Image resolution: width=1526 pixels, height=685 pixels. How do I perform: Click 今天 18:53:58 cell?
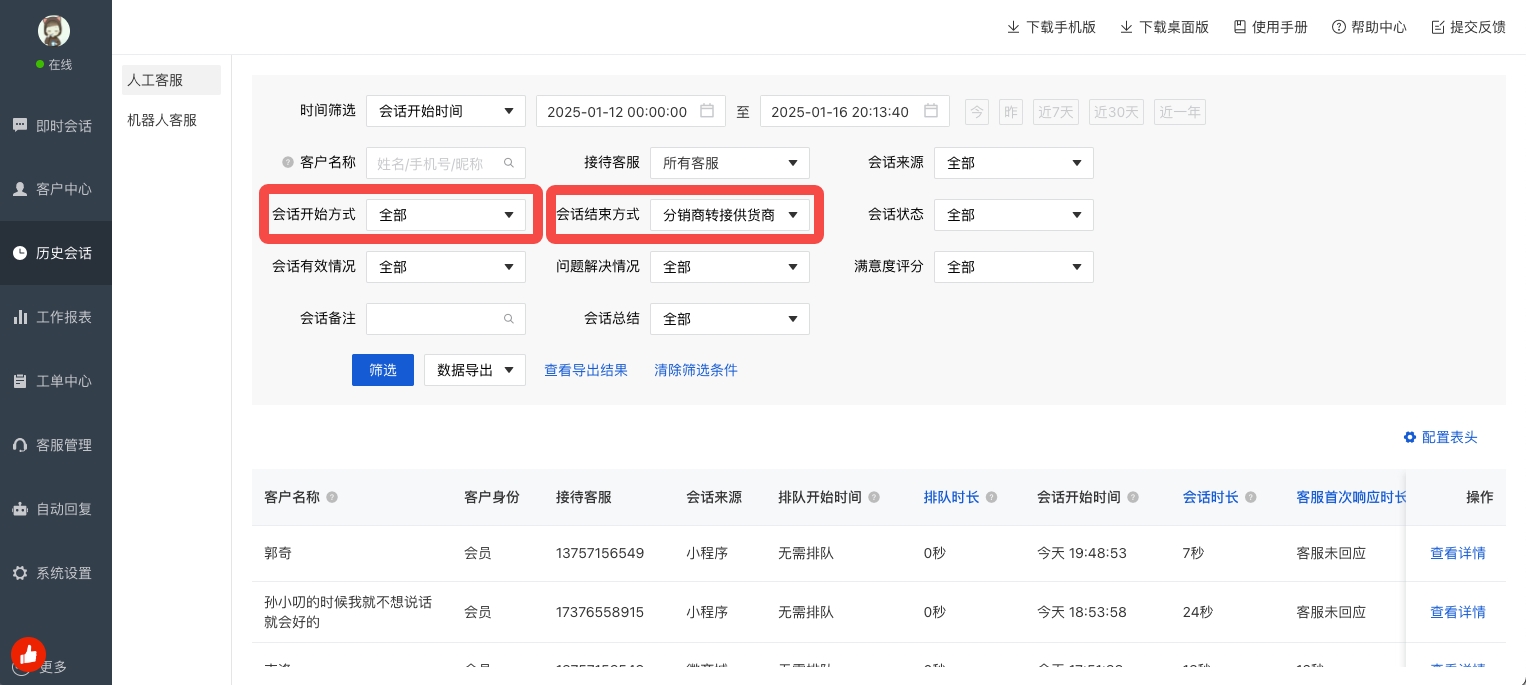pos(1082,612)
